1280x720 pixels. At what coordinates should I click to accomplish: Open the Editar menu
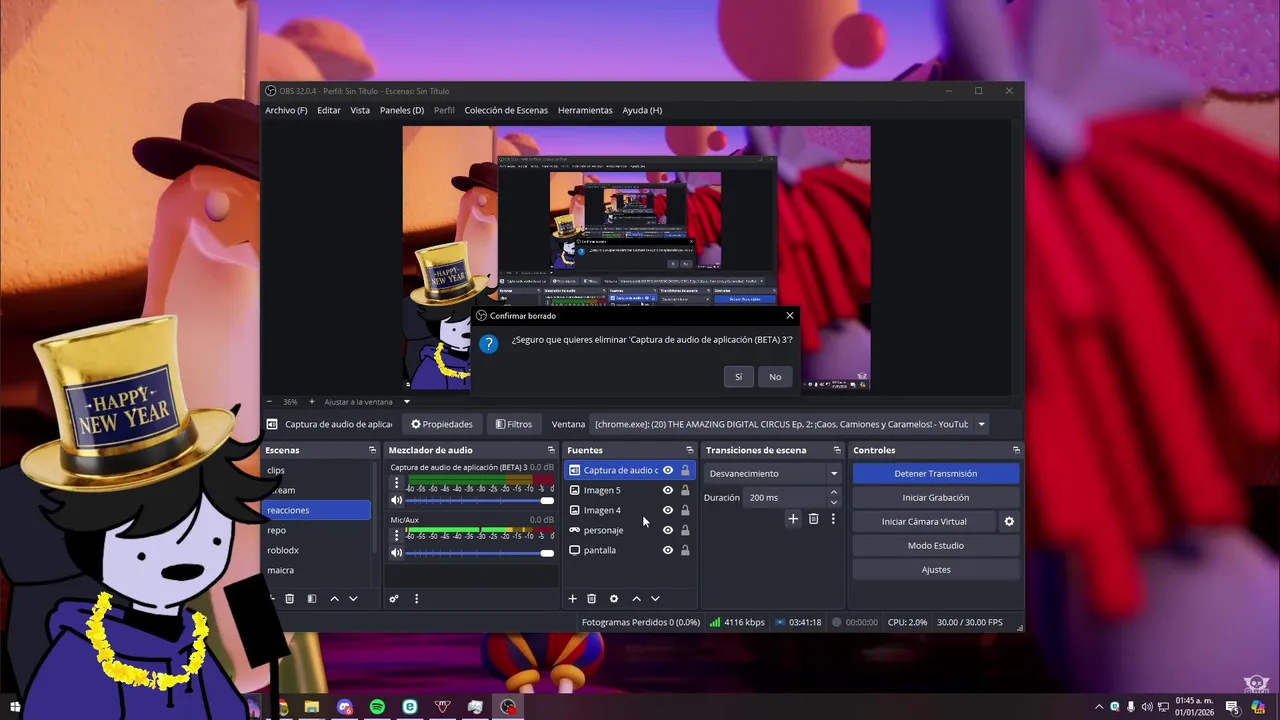[x=329, y=110]
